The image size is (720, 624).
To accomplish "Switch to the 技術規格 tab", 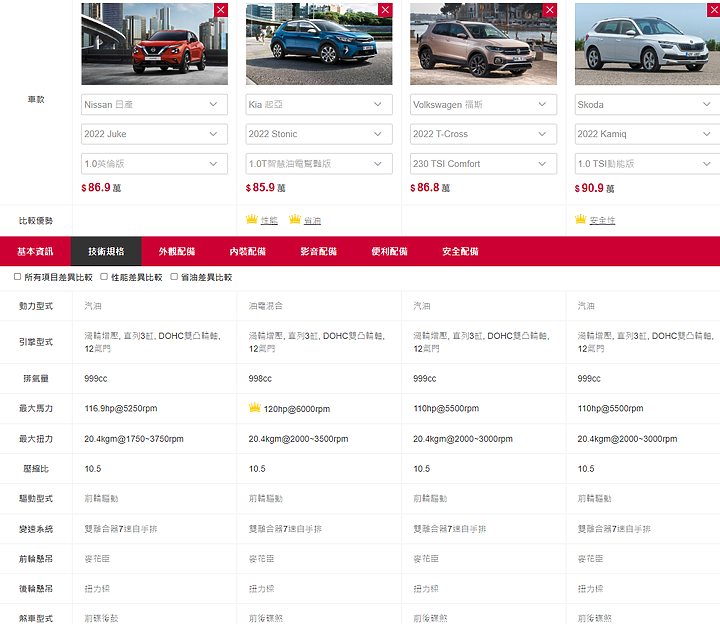I will point(106,251).
